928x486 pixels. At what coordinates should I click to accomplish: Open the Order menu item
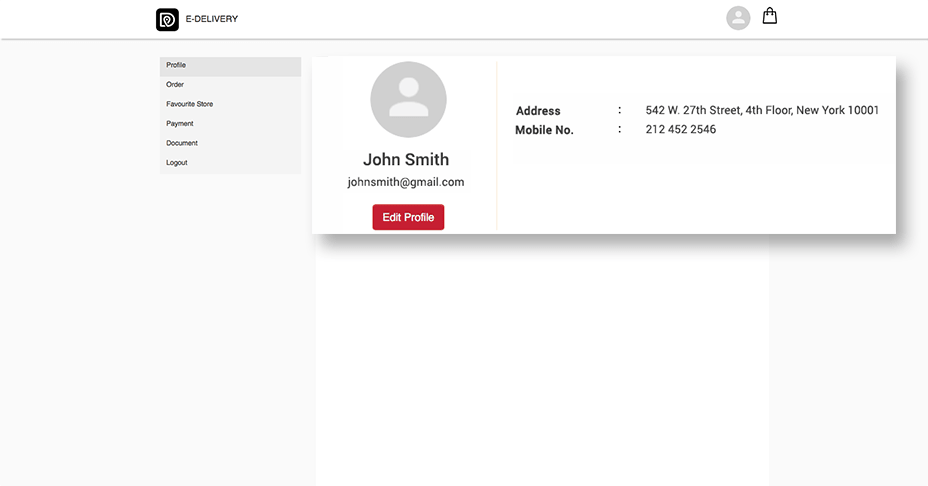tap(230, 85)
